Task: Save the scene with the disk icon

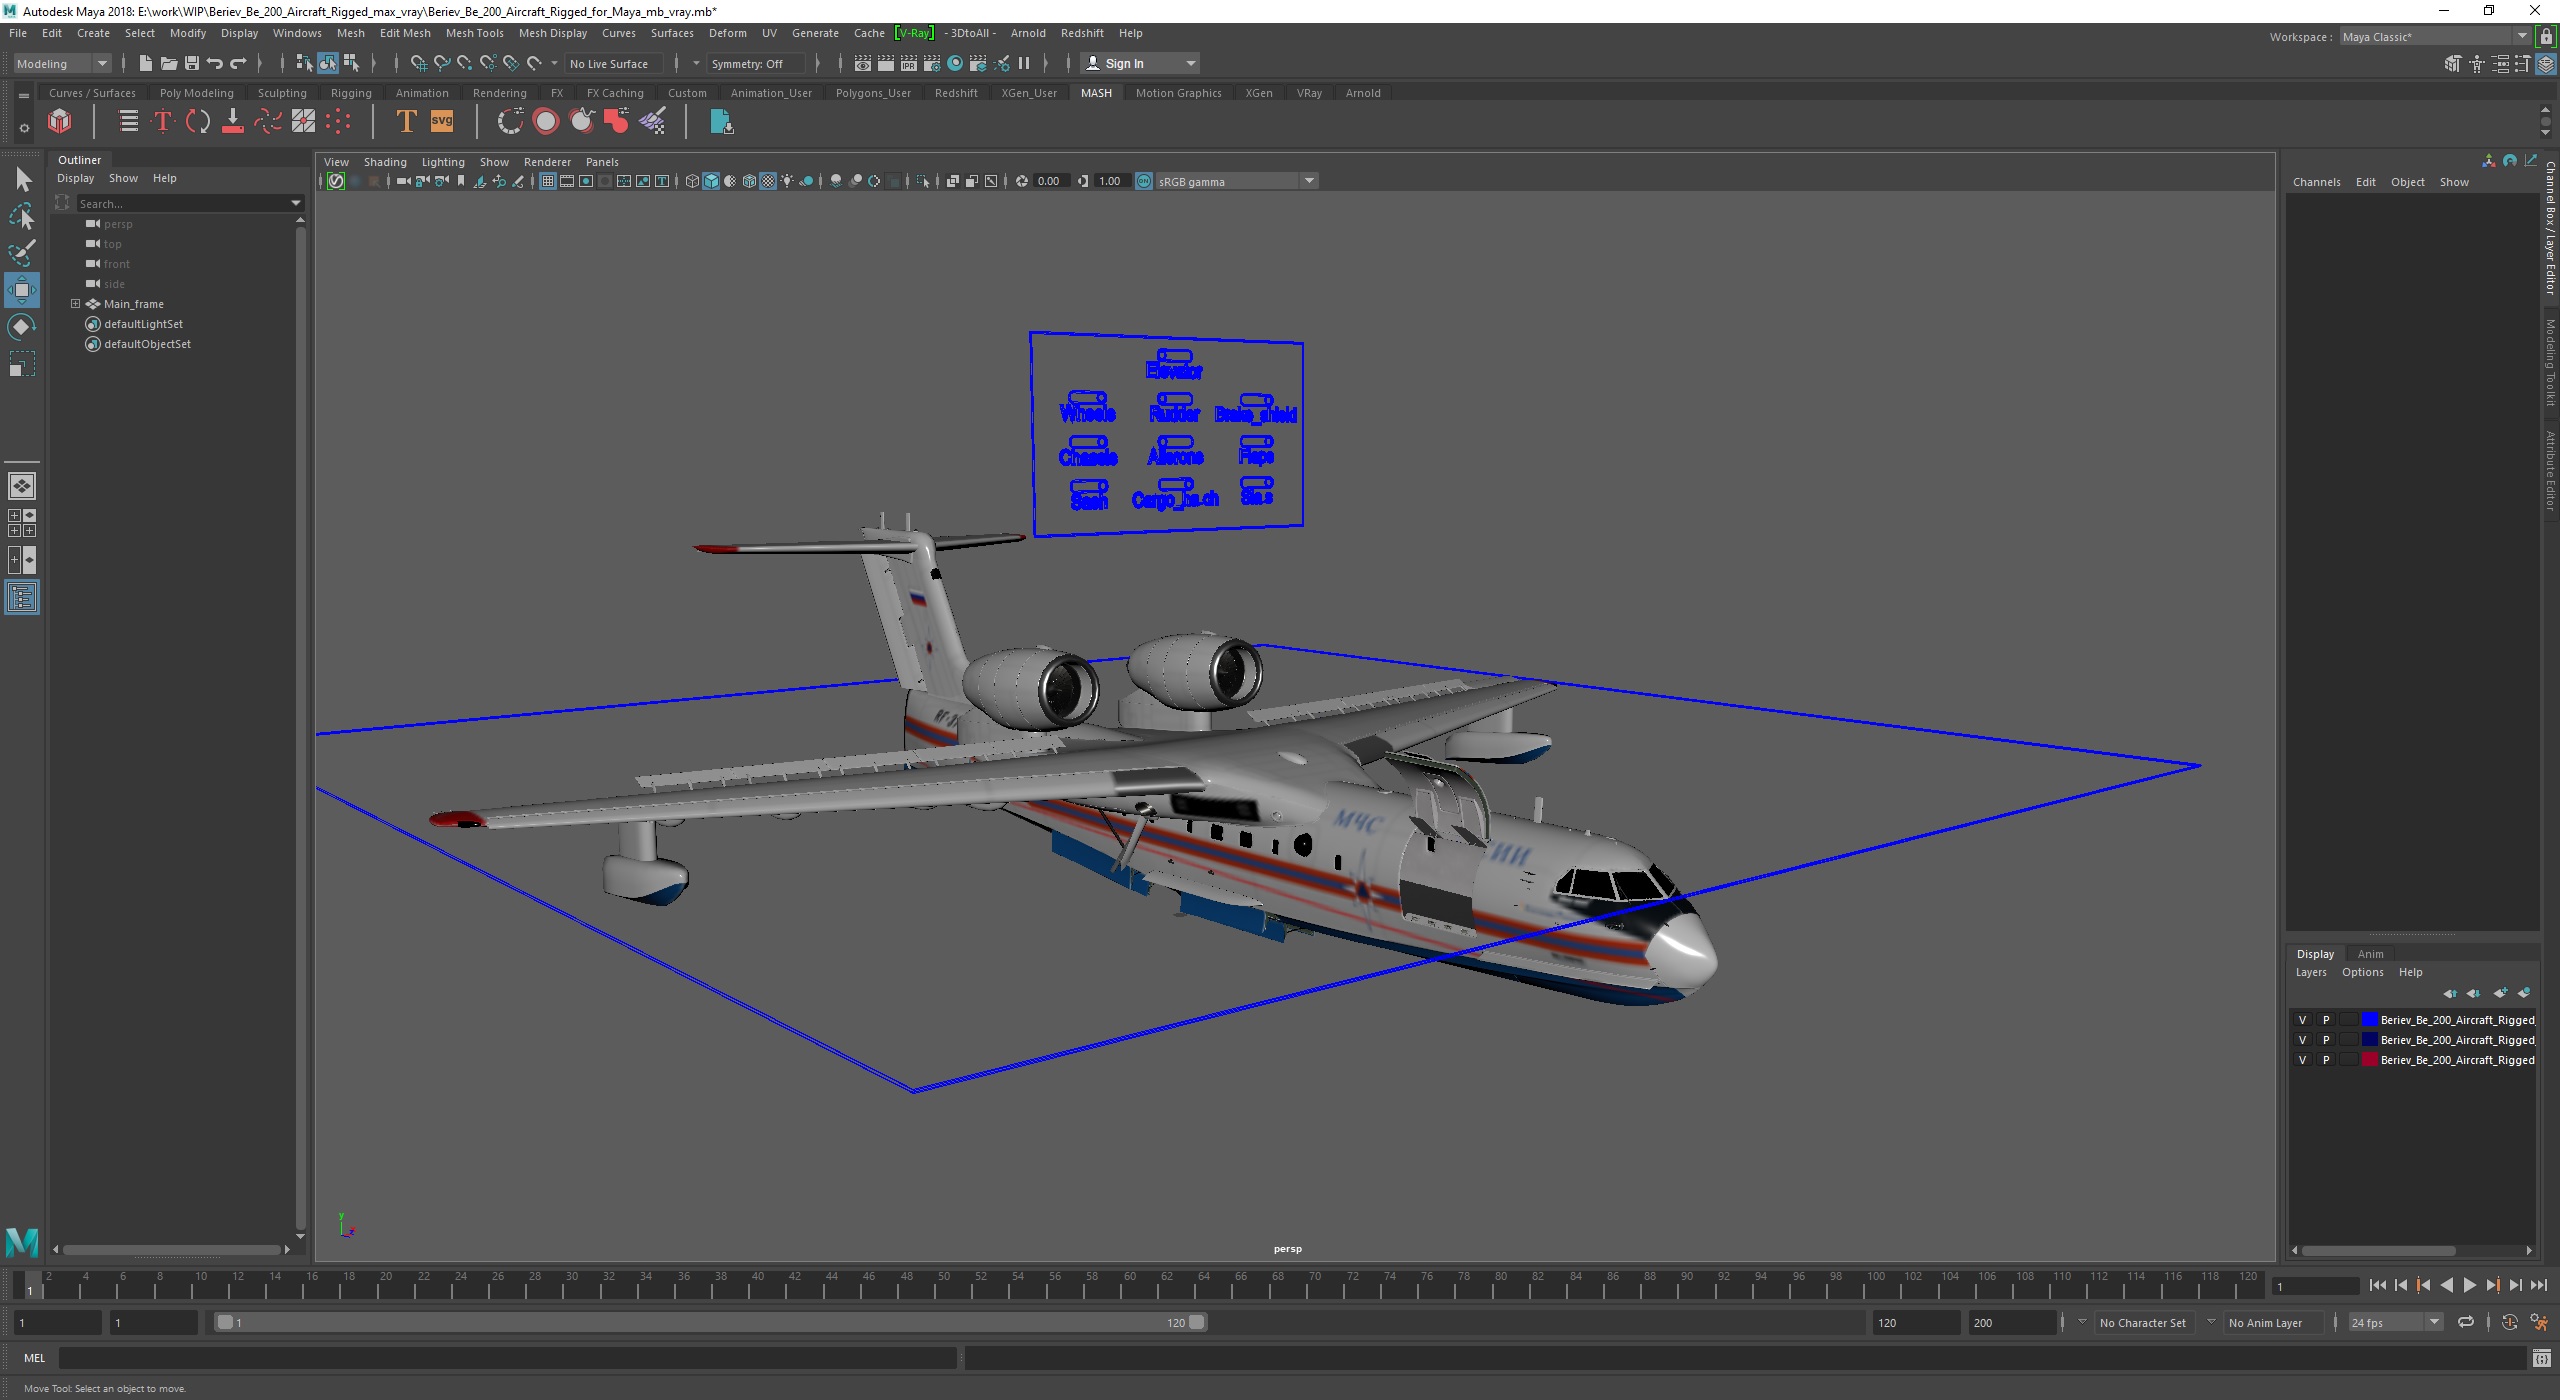Action: [x=192, y=63]
